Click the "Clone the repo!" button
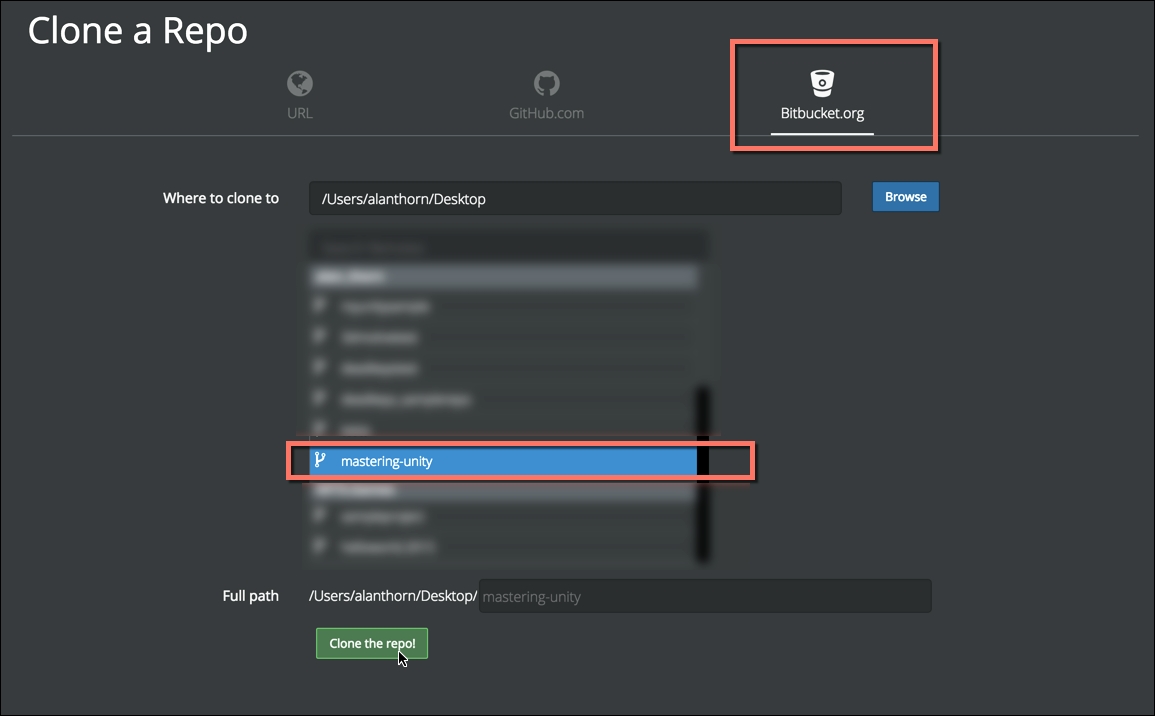 [x=372, y=643]
